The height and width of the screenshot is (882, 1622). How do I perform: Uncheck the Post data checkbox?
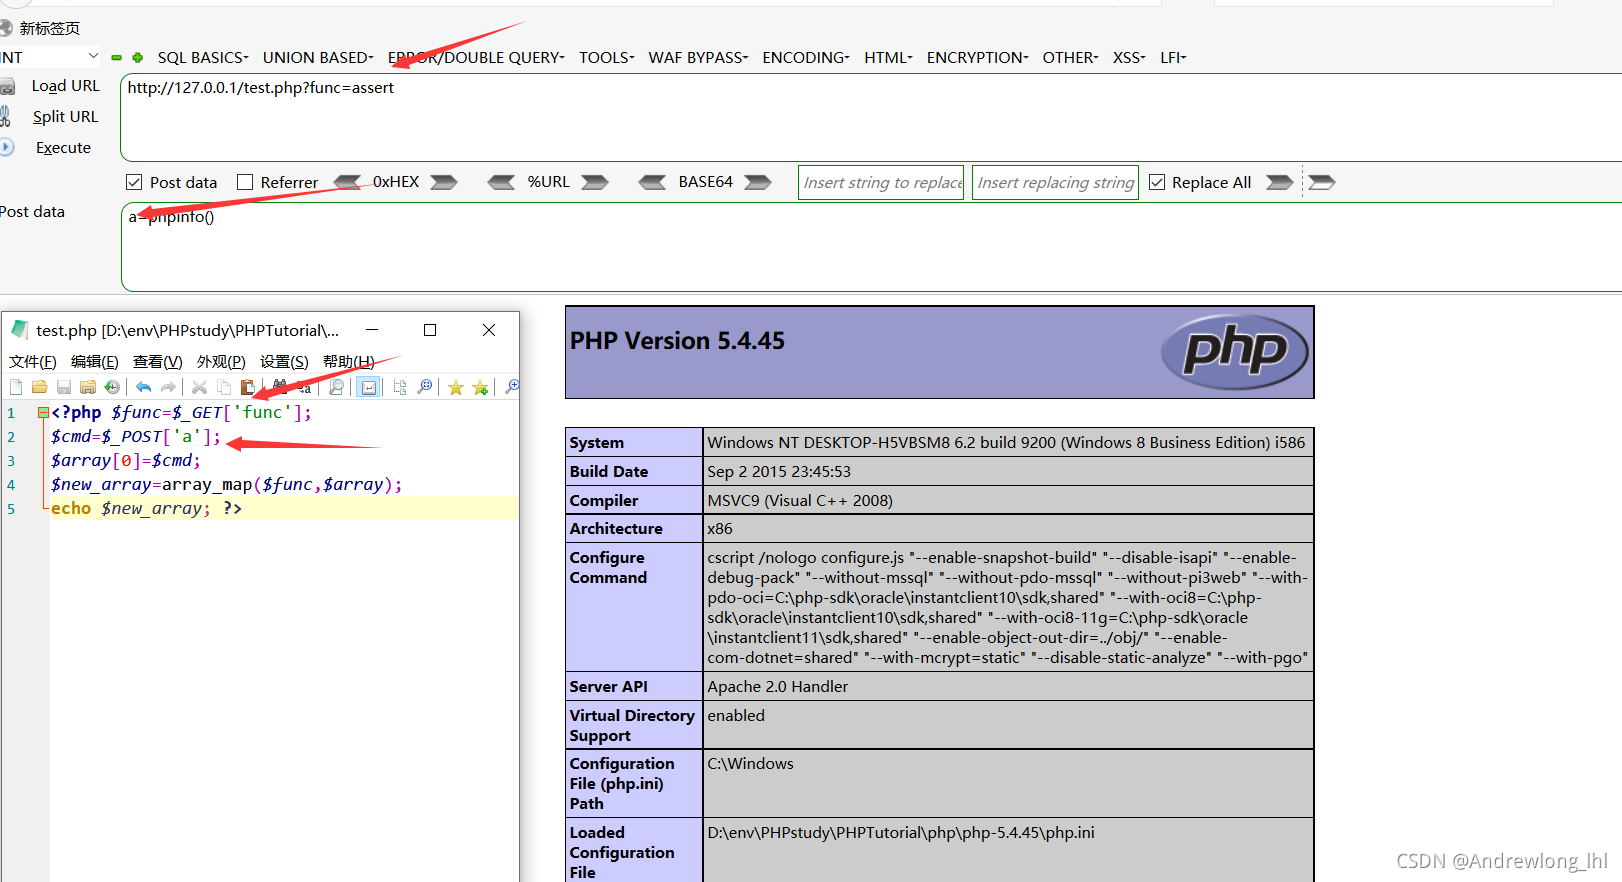click(134, 182)
